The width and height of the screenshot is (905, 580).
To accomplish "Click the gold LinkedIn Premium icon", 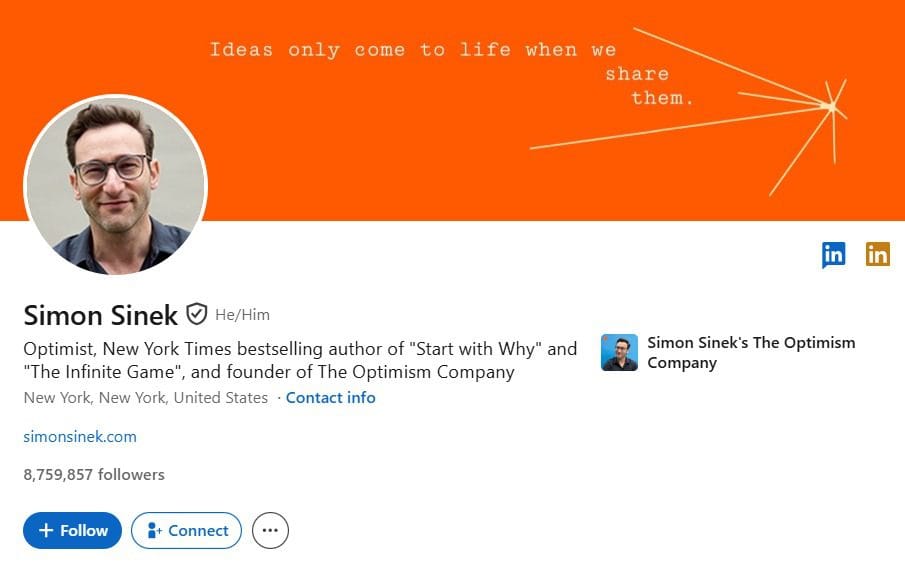I will pos(878,254).
